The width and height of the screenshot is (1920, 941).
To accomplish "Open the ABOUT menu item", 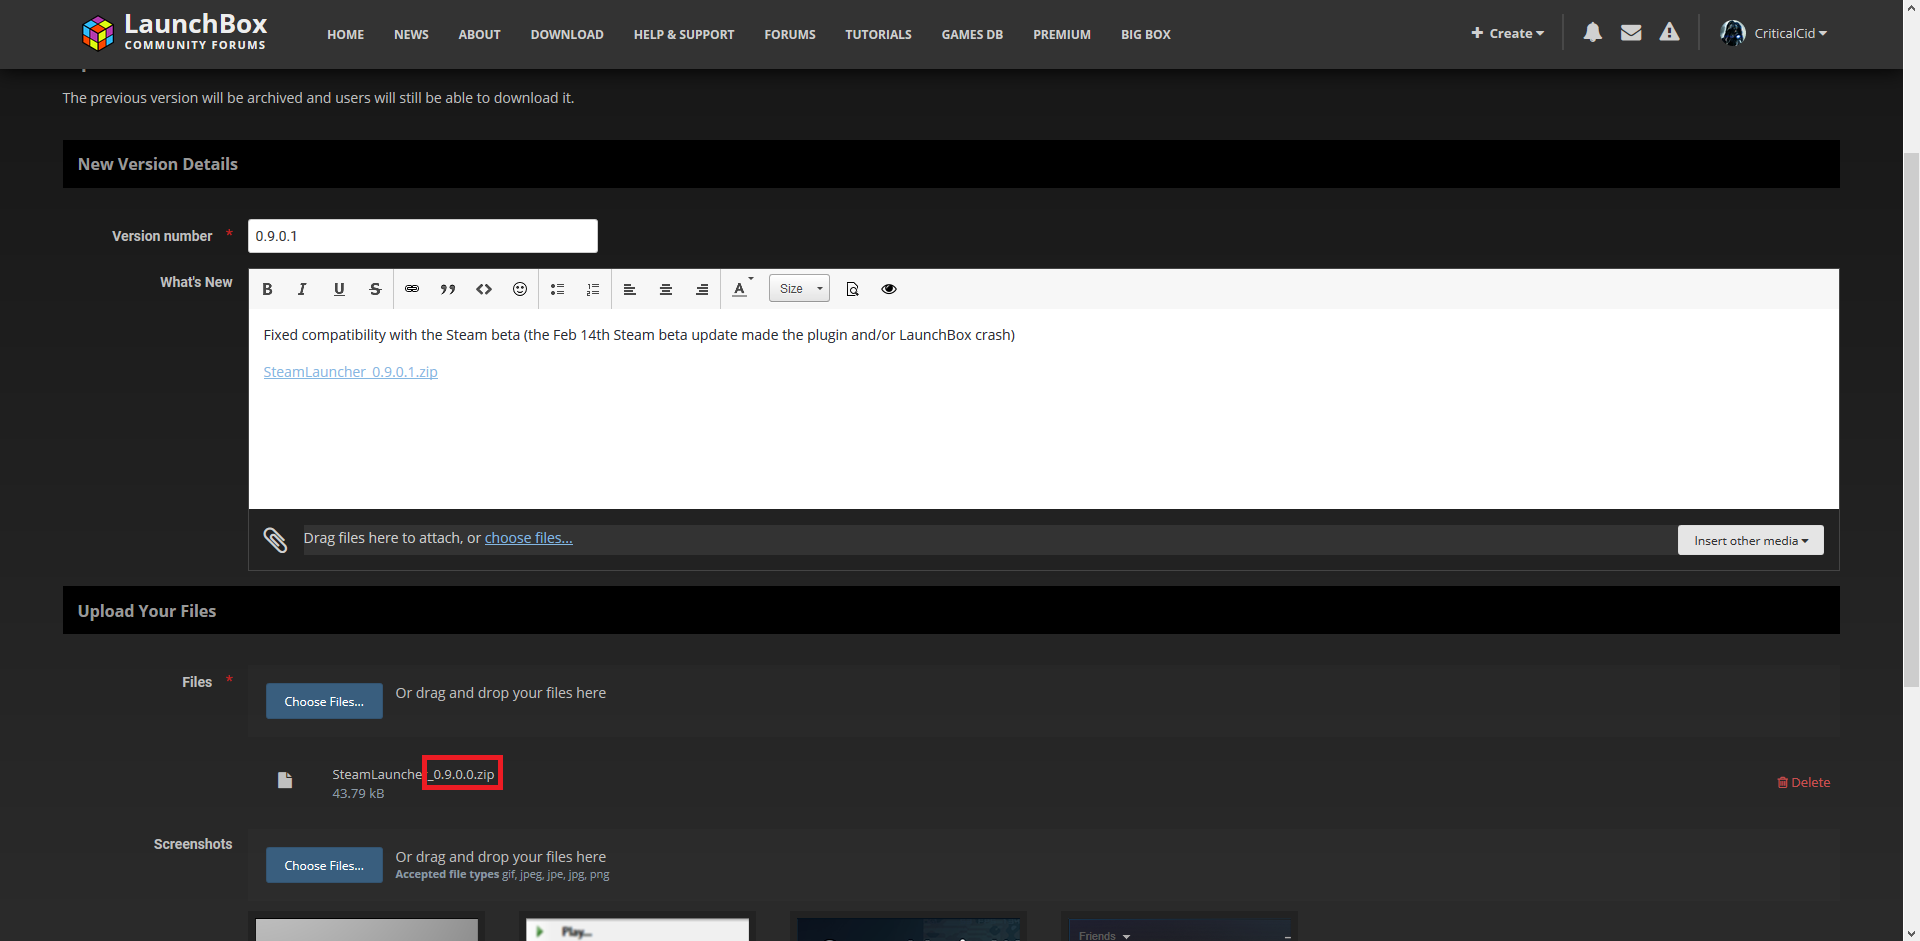I will pyautogui.click(x=480, y=34).
